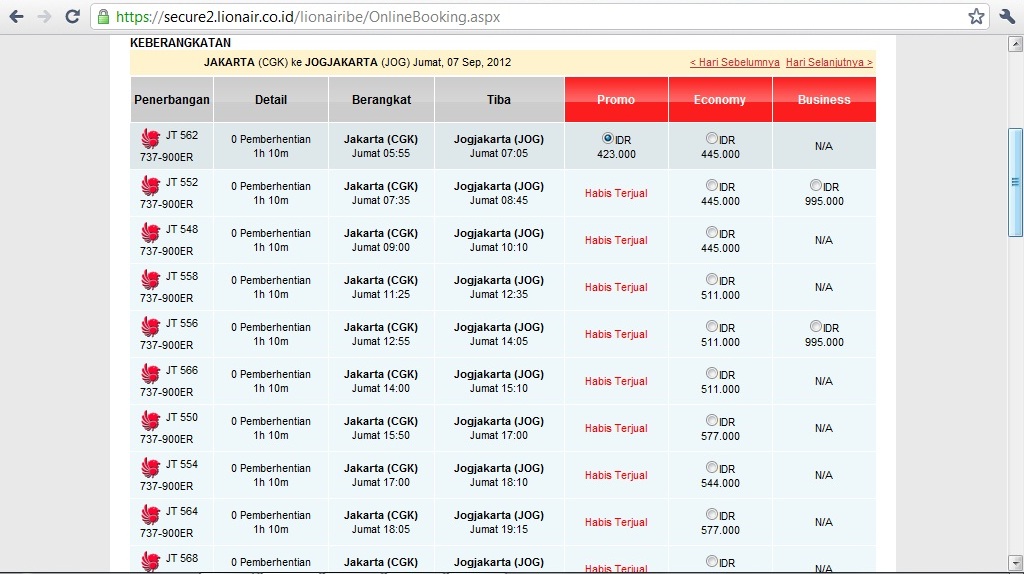Click the green padlock security icon

(x=103, y=16)
